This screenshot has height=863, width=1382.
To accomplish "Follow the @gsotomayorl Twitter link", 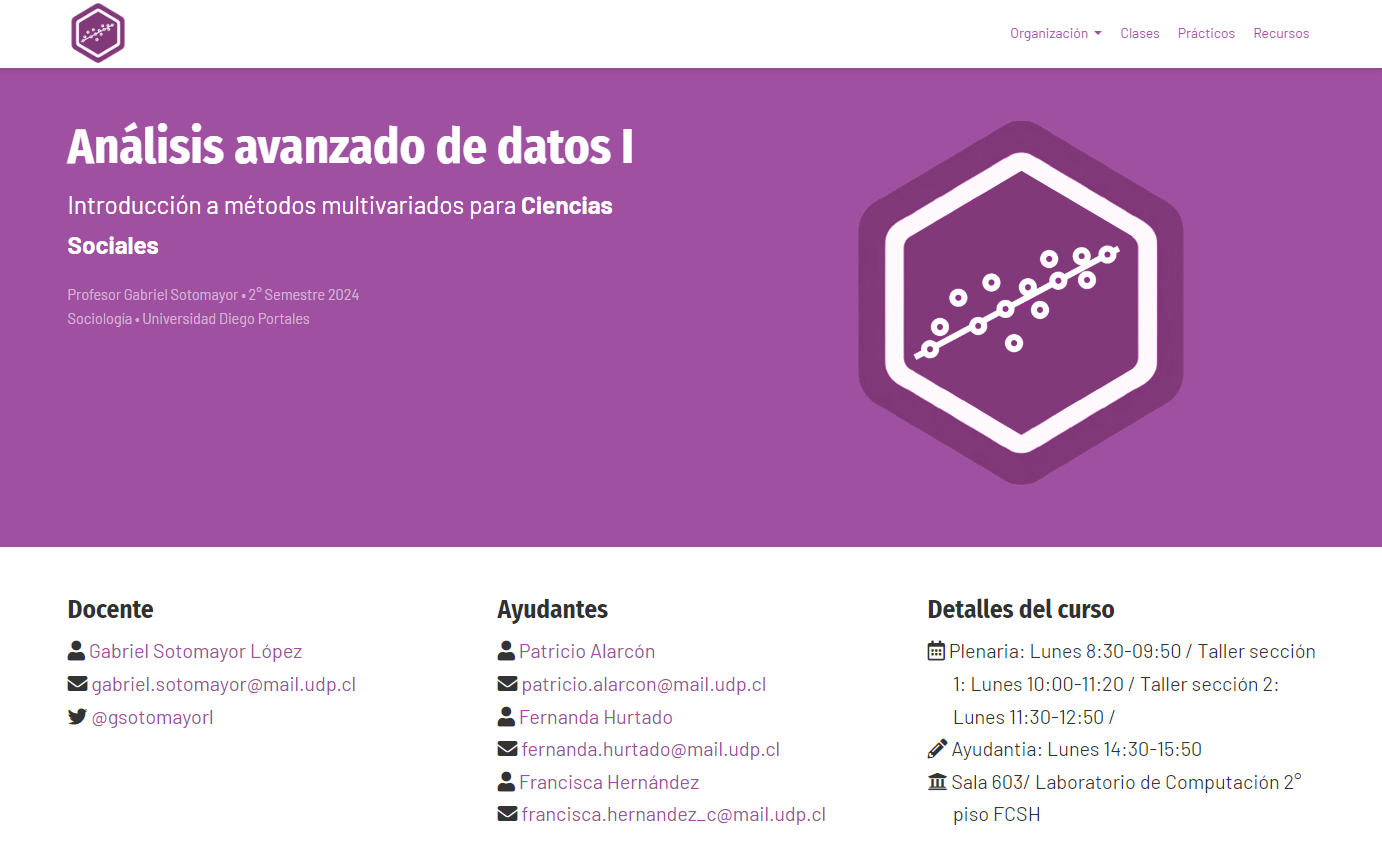I will 152,717.
